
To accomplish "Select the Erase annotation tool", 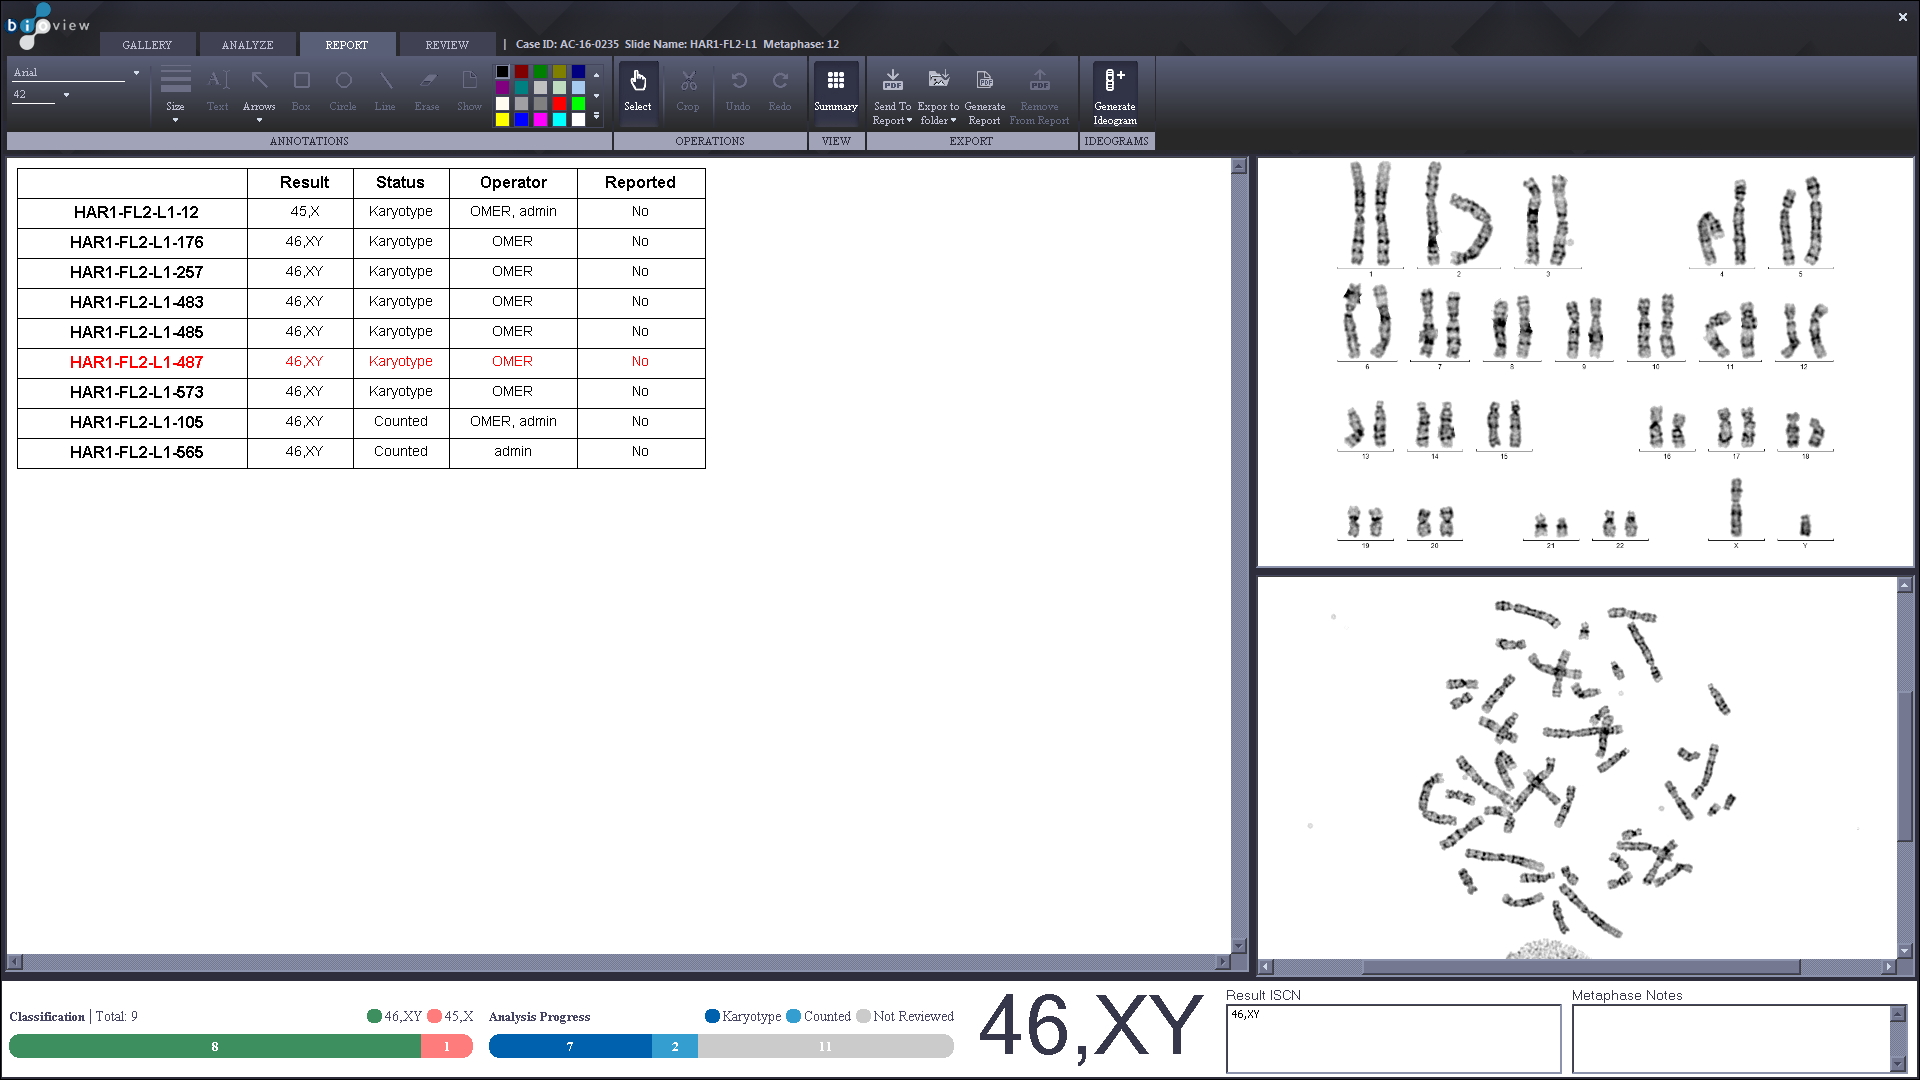I will click(427, 90).
